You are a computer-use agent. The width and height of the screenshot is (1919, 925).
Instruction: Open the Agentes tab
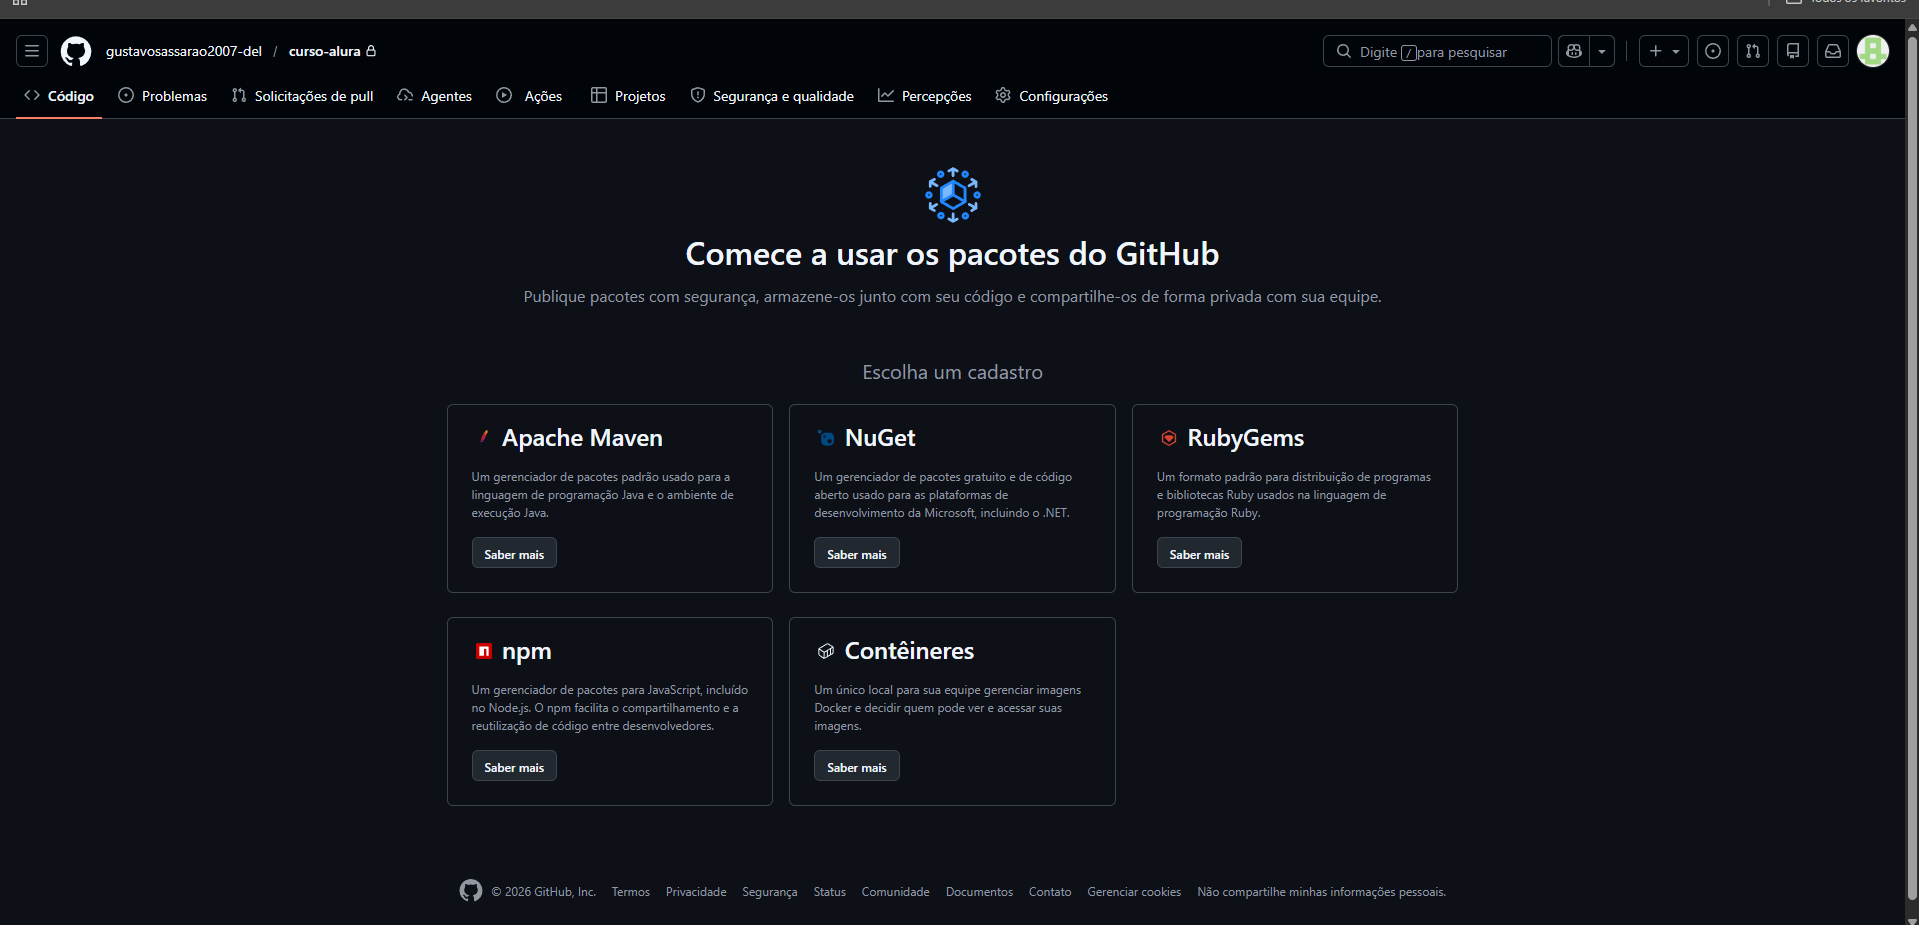[435, 96]
